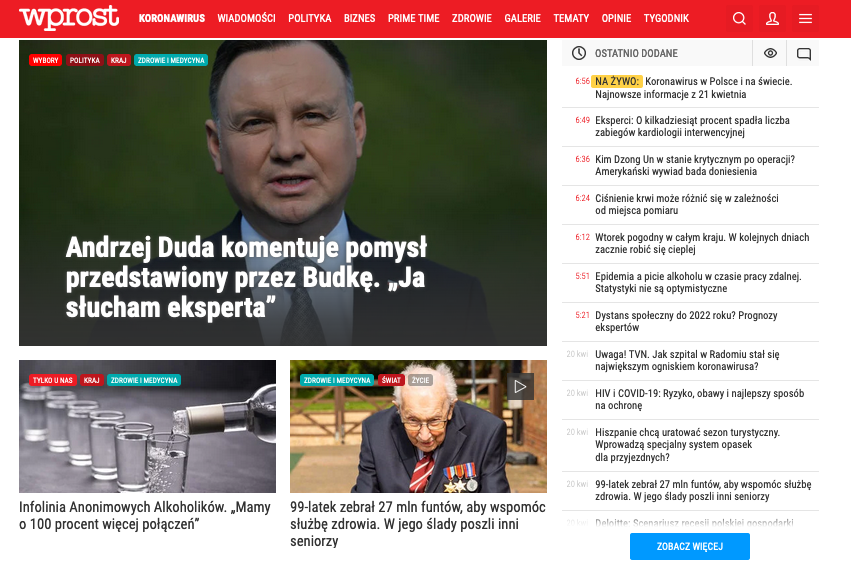This screenshot has width=851, height=567.
Task: Click the user account icon
Action: [x=772, y=18]
